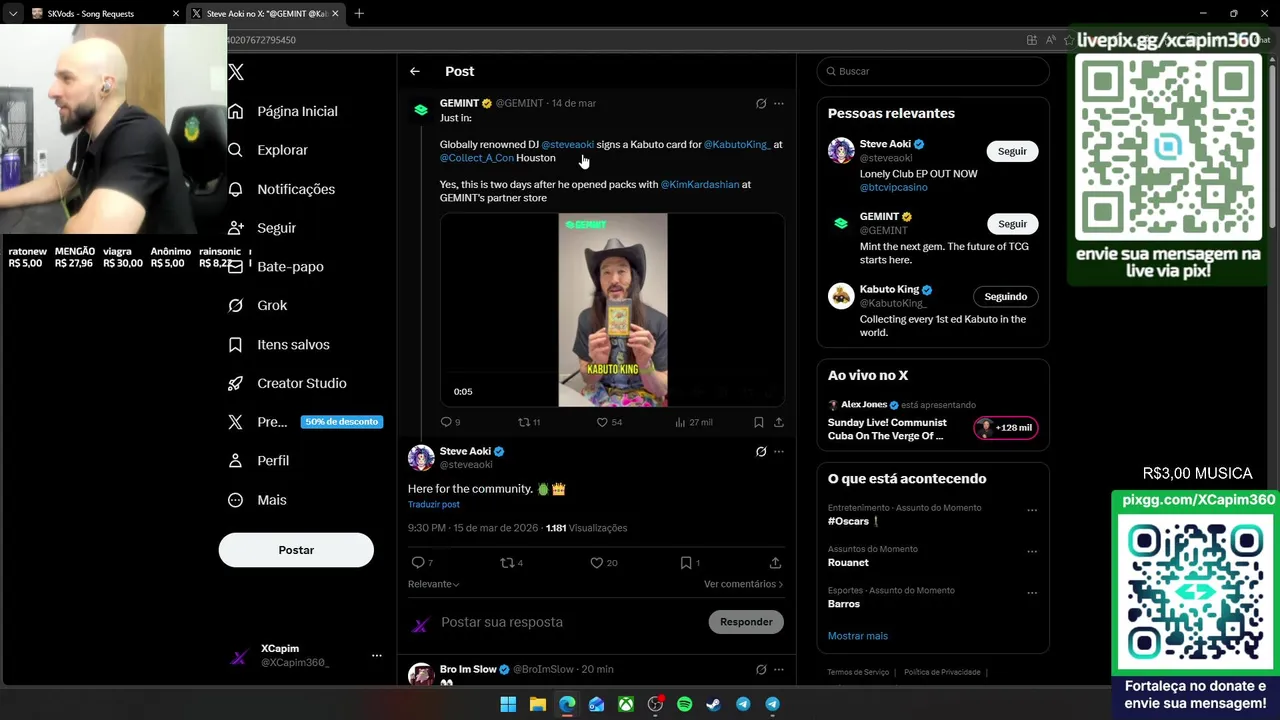Click Mostrar mais under trends
Screen dimensions: 1280x720
[x=857, y=636]
